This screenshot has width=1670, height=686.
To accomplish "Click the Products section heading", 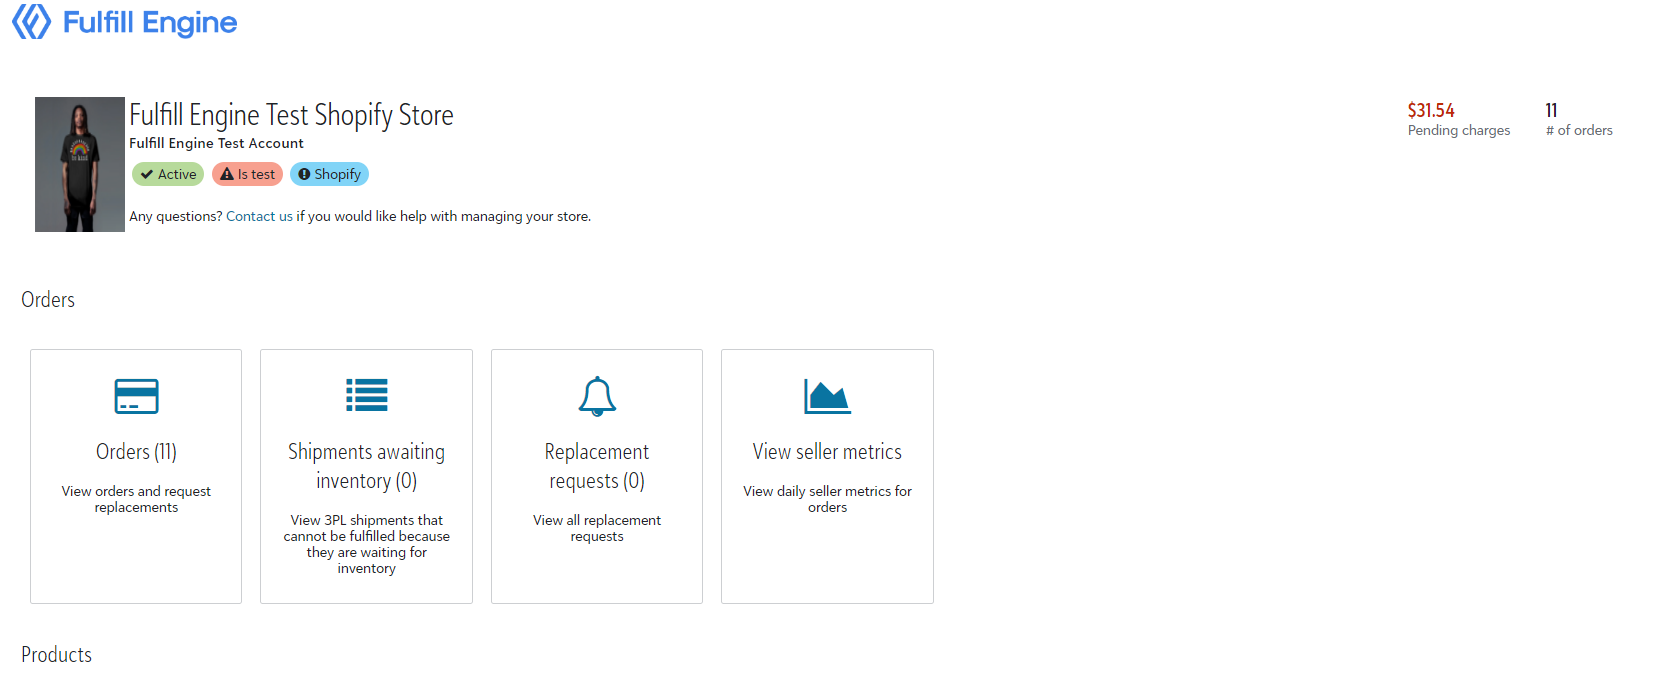I will (x=56, y=654).
